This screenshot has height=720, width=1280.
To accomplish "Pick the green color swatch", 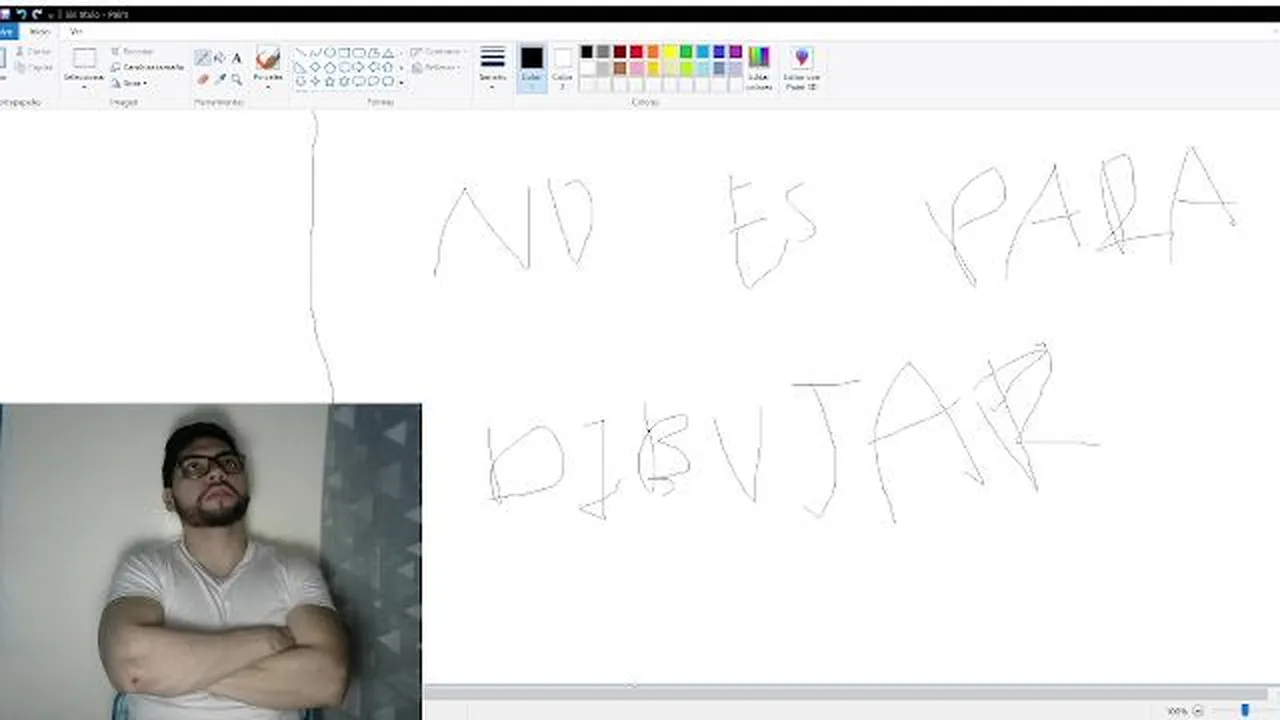I will pos(686,52).
